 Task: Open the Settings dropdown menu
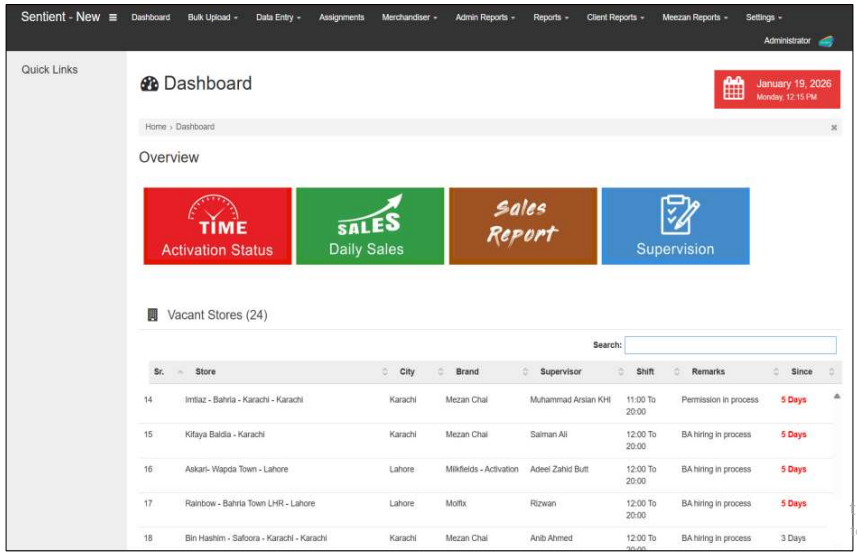point(764,17)
